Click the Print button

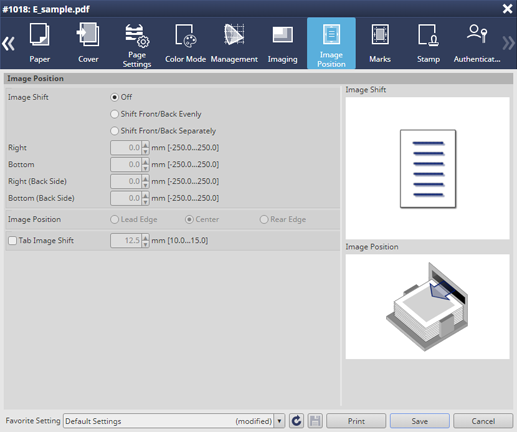356,421
